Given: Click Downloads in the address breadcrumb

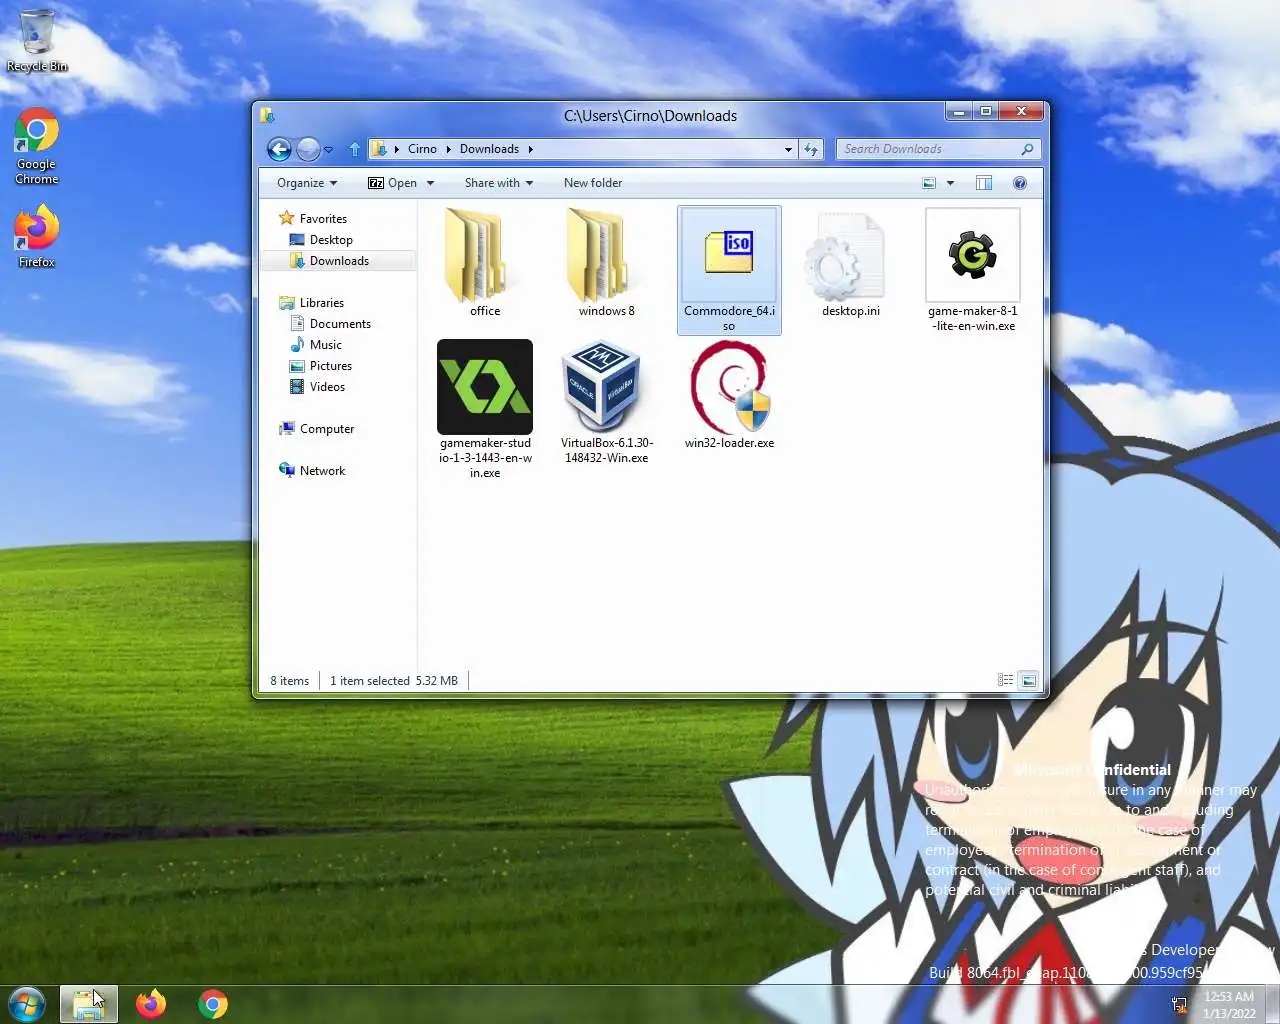Looking at the screenshot, I should (x=489, y=149).
